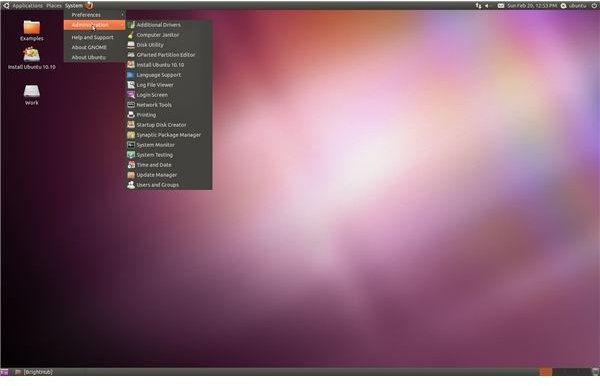Open the ubuntu user menu
Screen dimensions: 600x386
click(x=574, y=6)
